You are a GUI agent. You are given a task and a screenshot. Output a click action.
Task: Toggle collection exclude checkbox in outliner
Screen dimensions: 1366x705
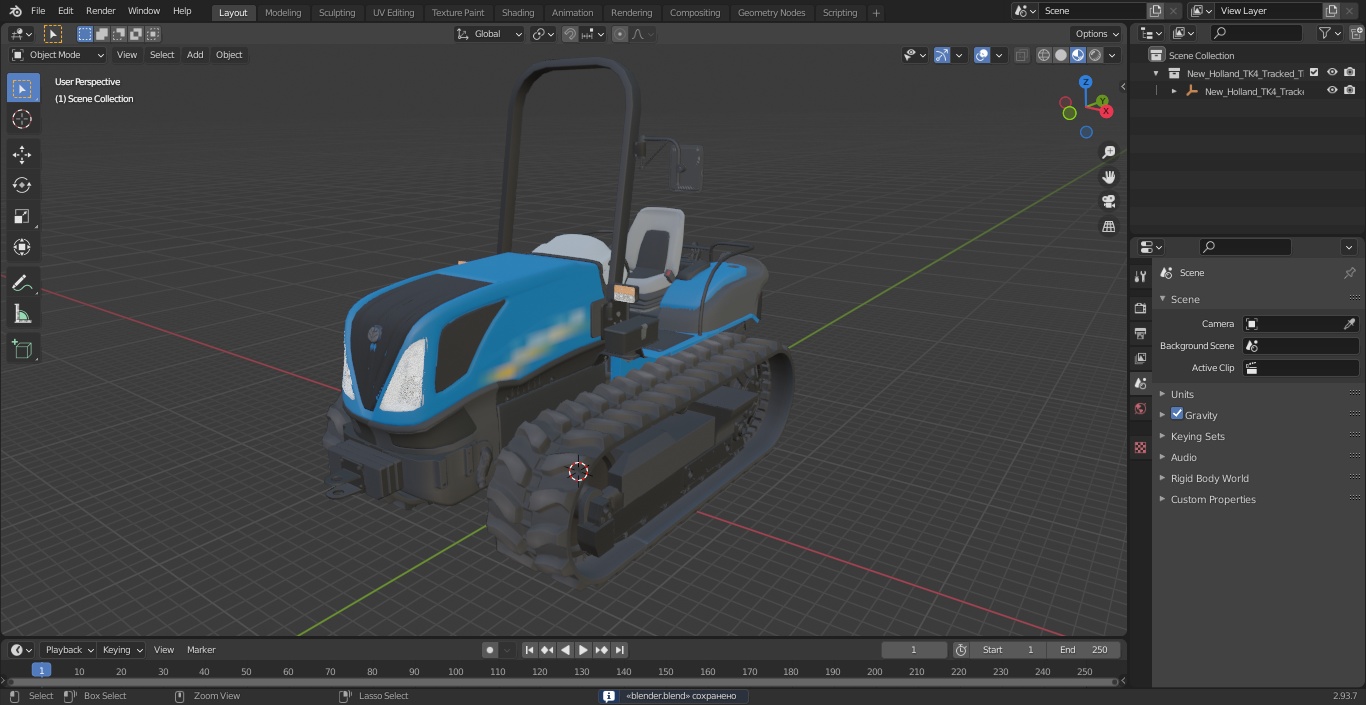pos(1314,73)
